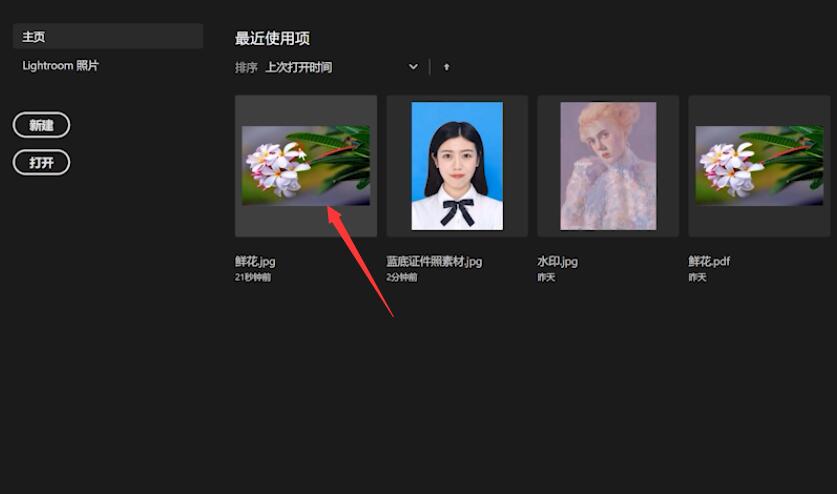Expand the sort order dropdown chevron
This screenshot has height=494, width=837.
pos(413,67)
